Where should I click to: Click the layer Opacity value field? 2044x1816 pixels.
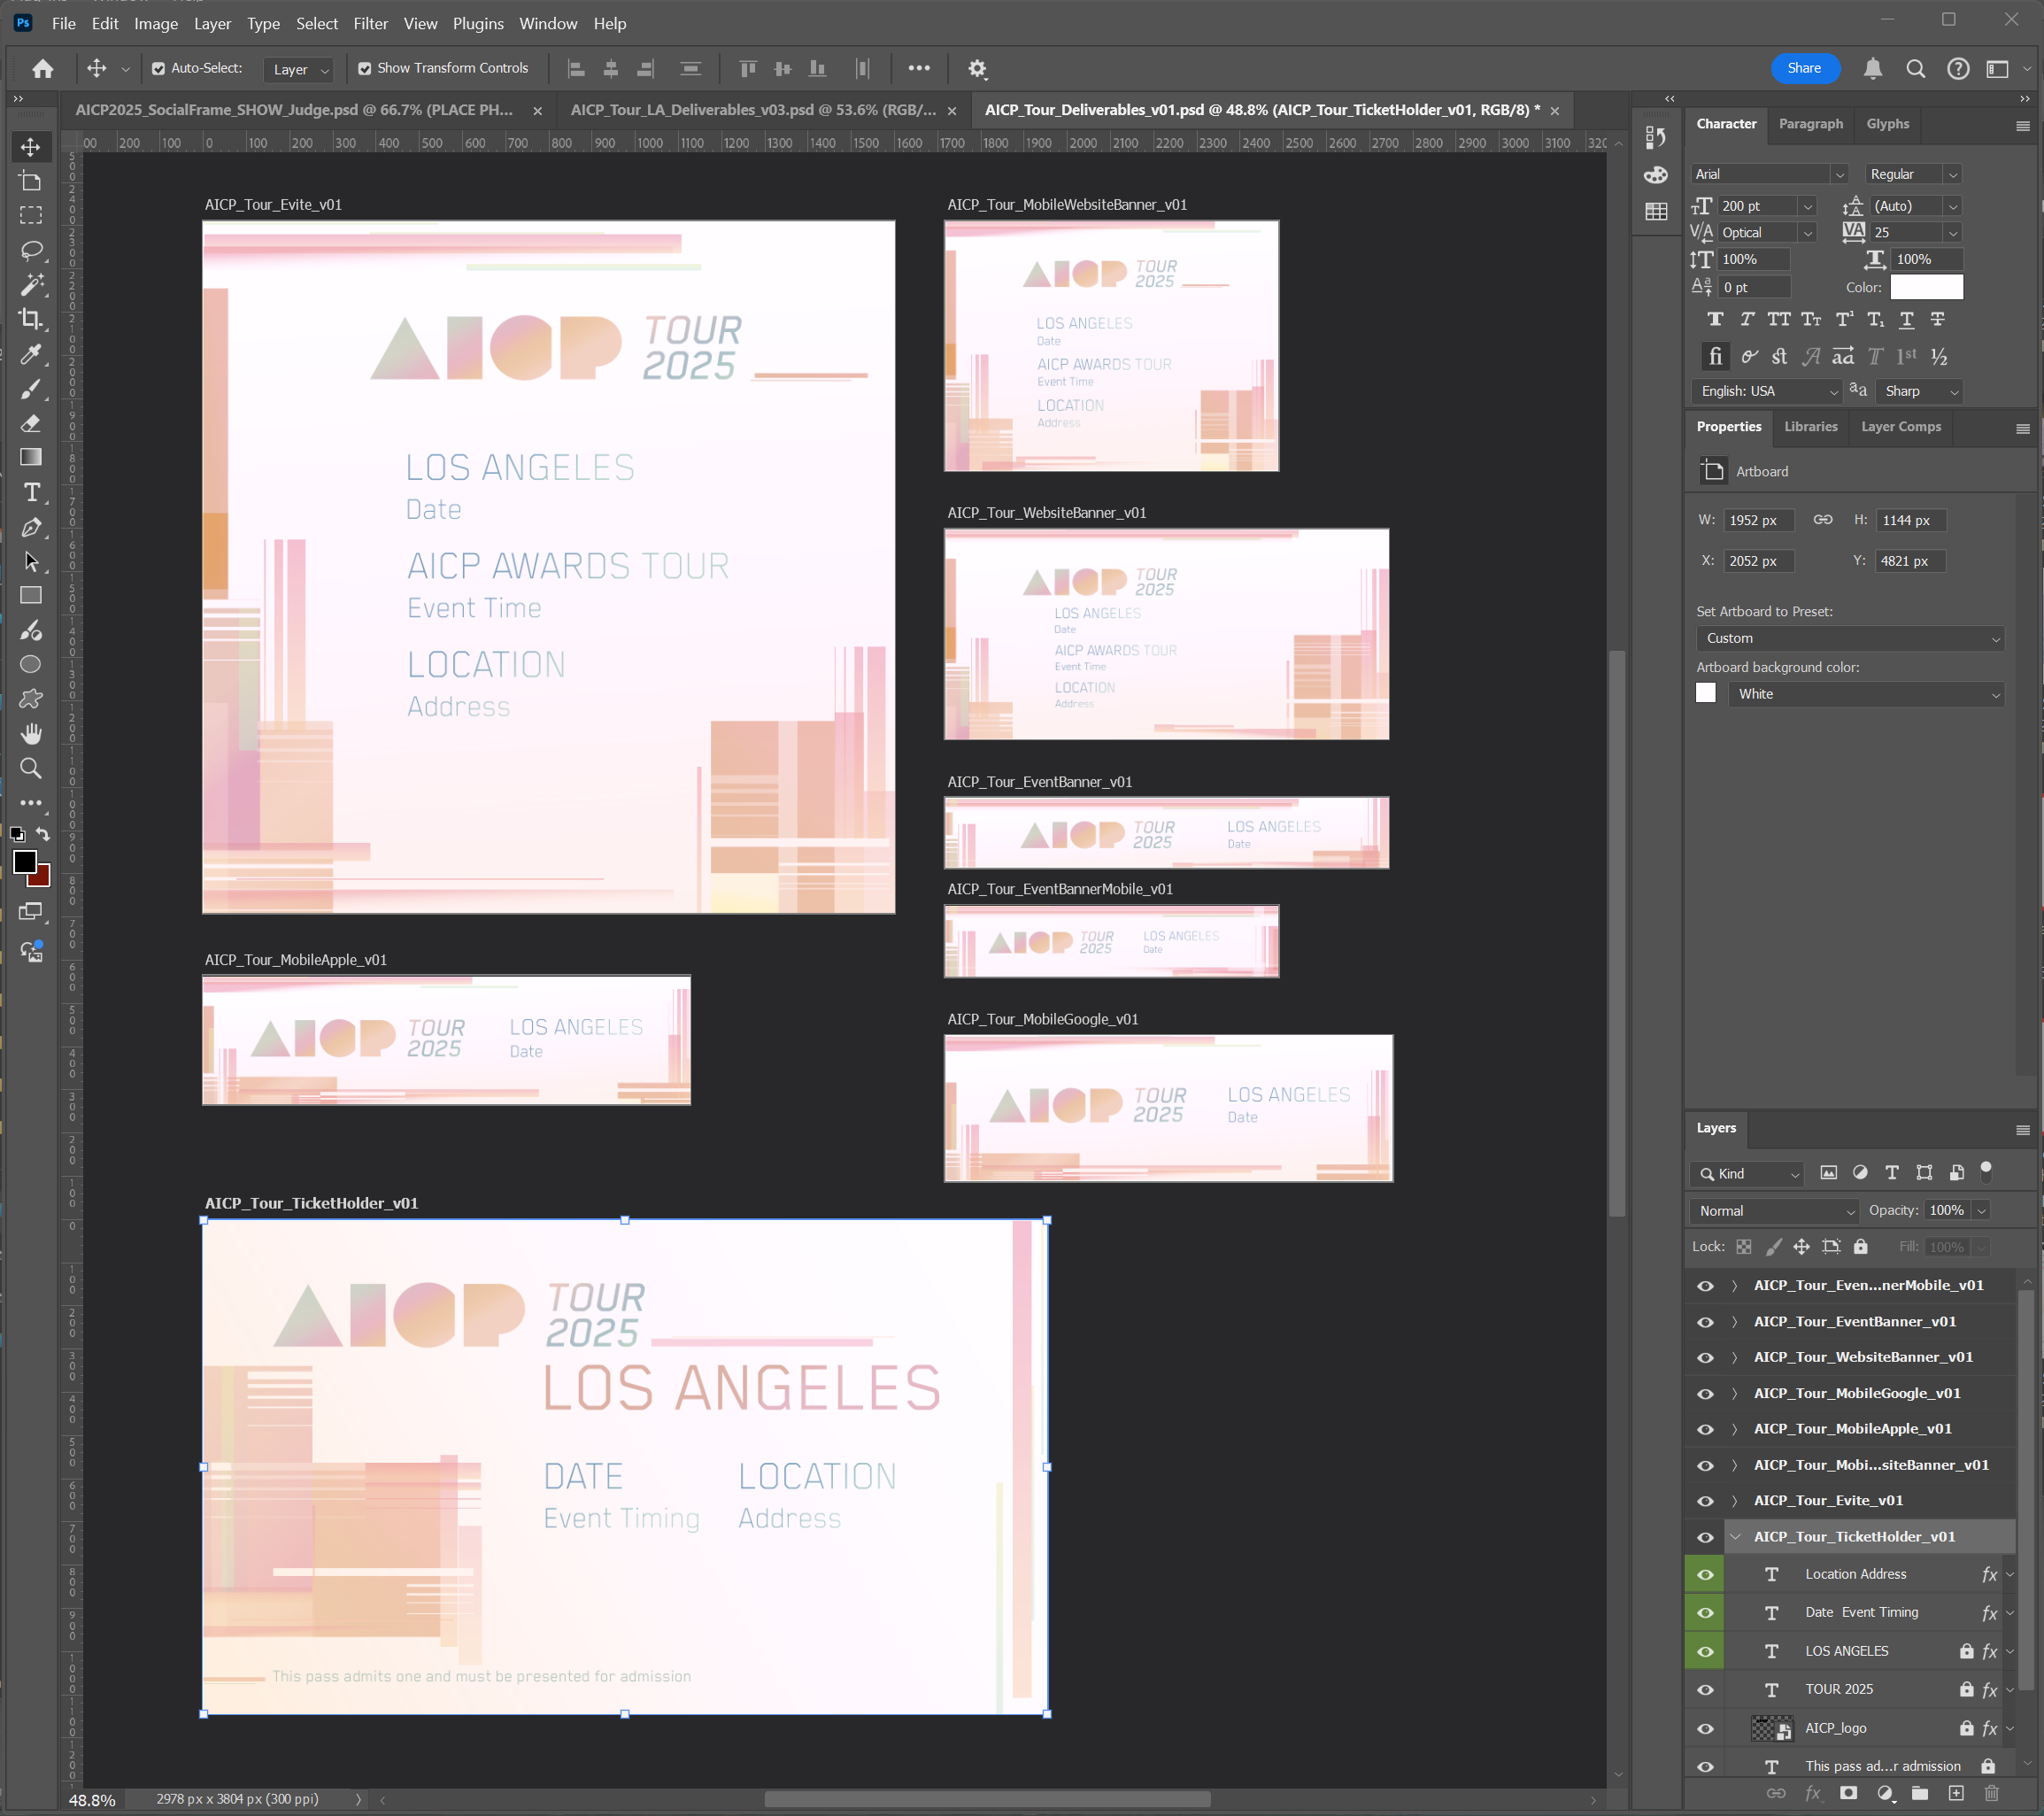click(x=1947, y=1211)
